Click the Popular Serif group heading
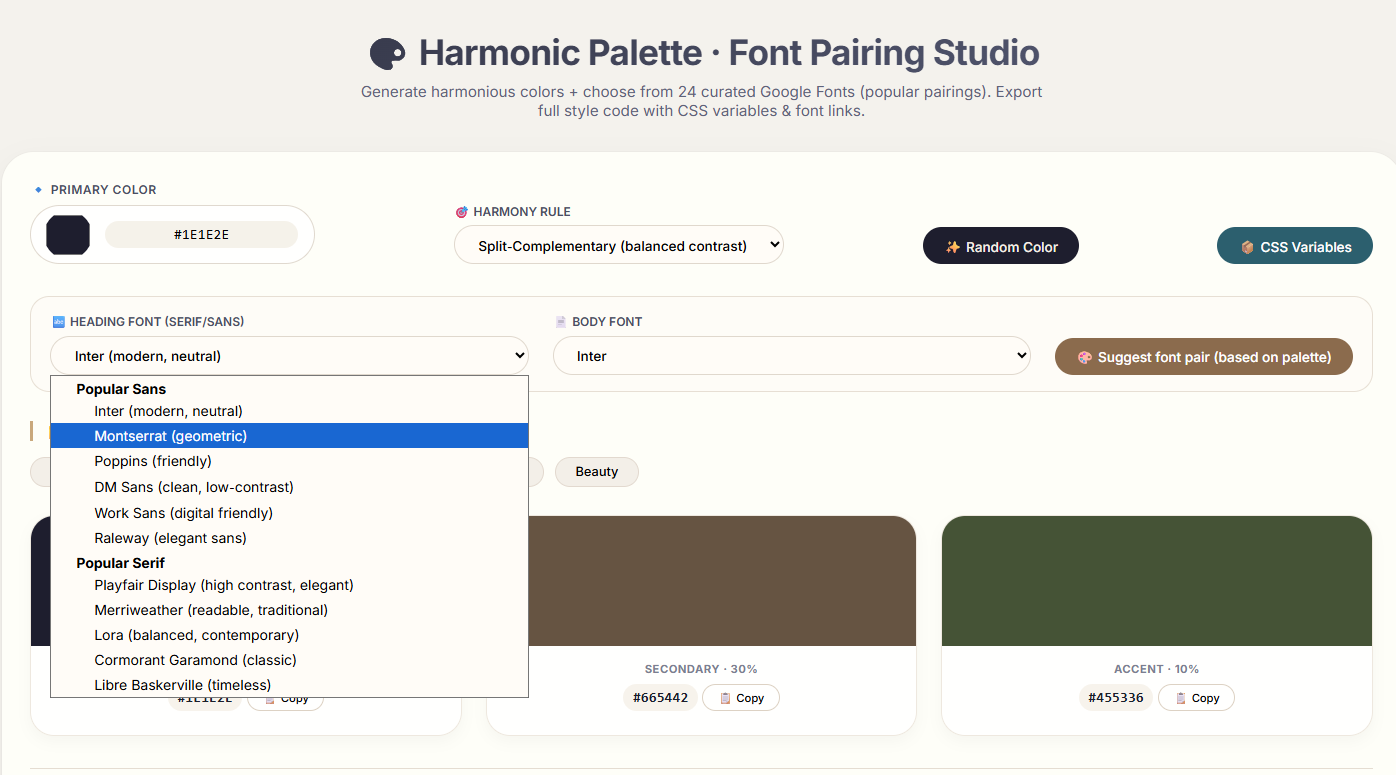Image resolution: width=1396 pixels, height=775 pixels. pyautogui.click(x=120, y=563)
